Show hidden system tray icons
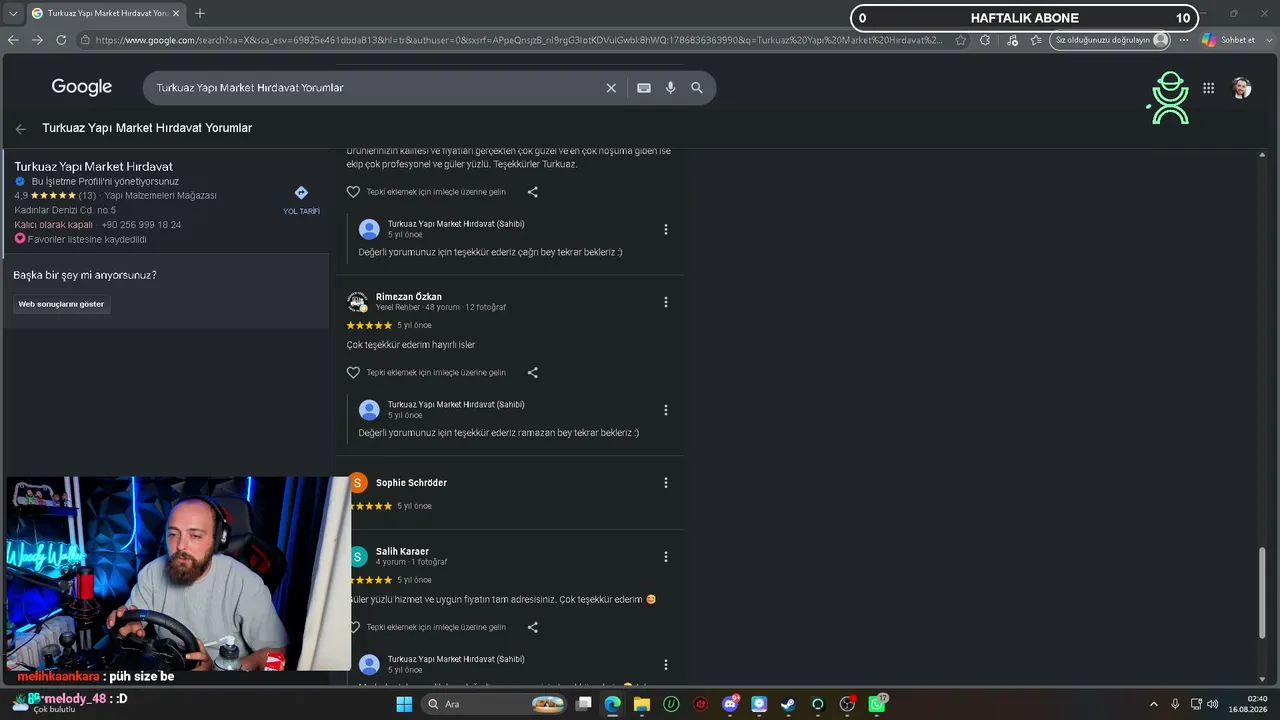Image resolution: width=1280 pixels, height=720 pixels. click(1153, 704)
